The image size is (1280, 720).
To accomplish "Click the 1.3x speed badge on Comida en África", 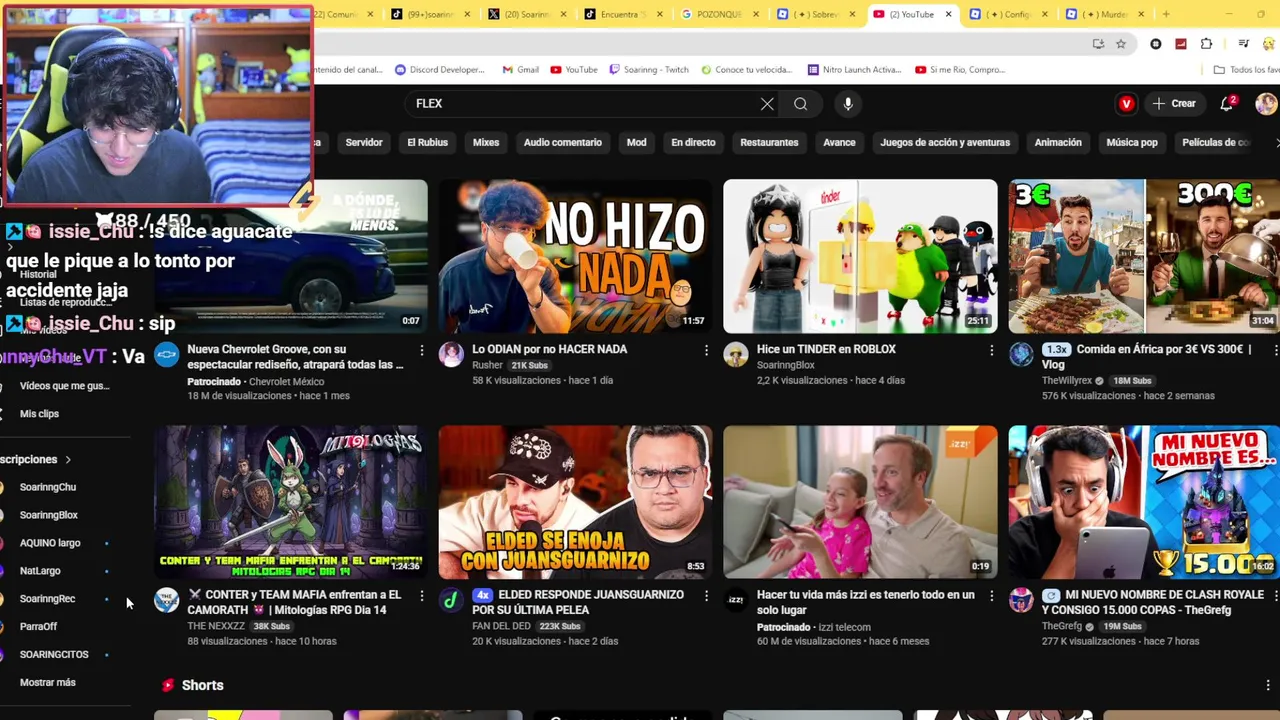I will (1056, 350).
